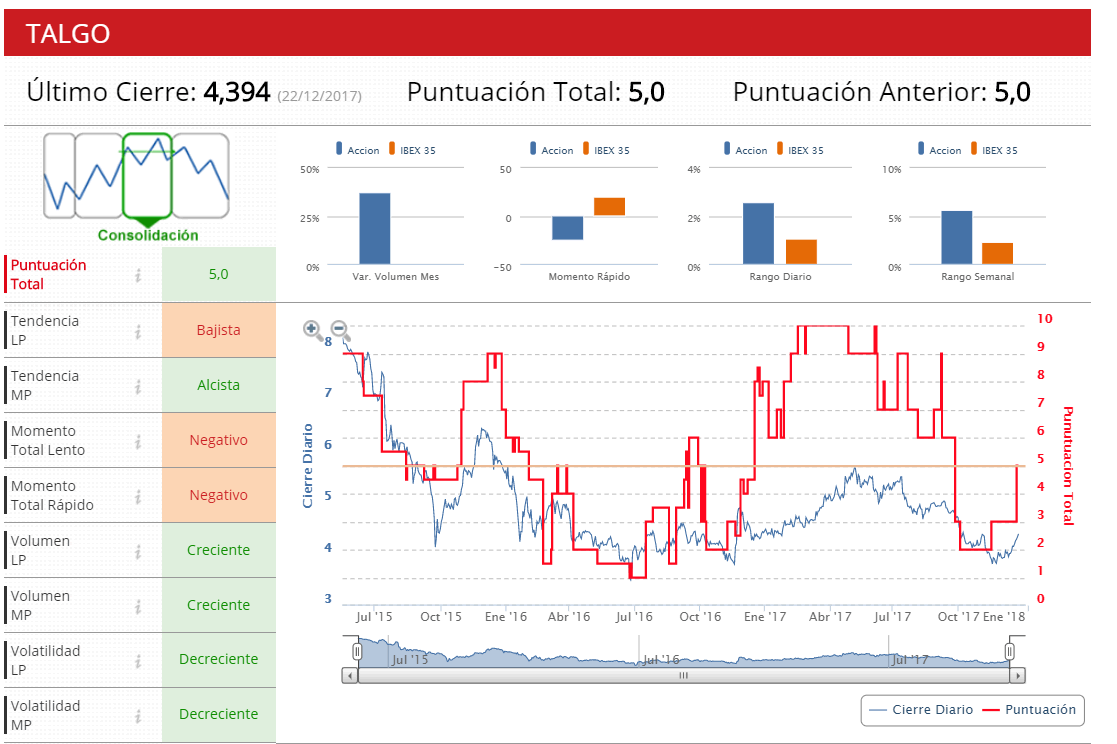The width and height of the screenshot is (1117, 744).
Task: Click Creciente value for Volumen LP
Action: tap(219, 549)
